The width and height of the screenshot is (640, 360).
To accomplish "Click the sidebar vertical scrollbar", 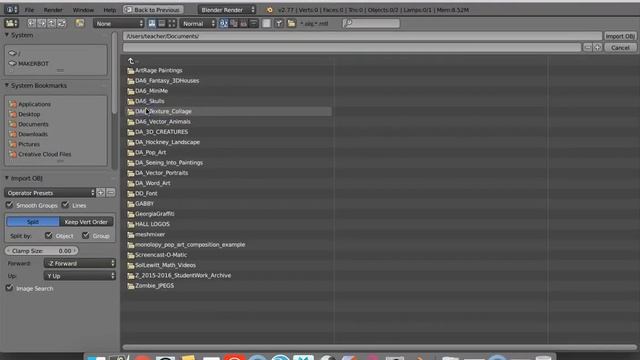I will click(114, 73).
